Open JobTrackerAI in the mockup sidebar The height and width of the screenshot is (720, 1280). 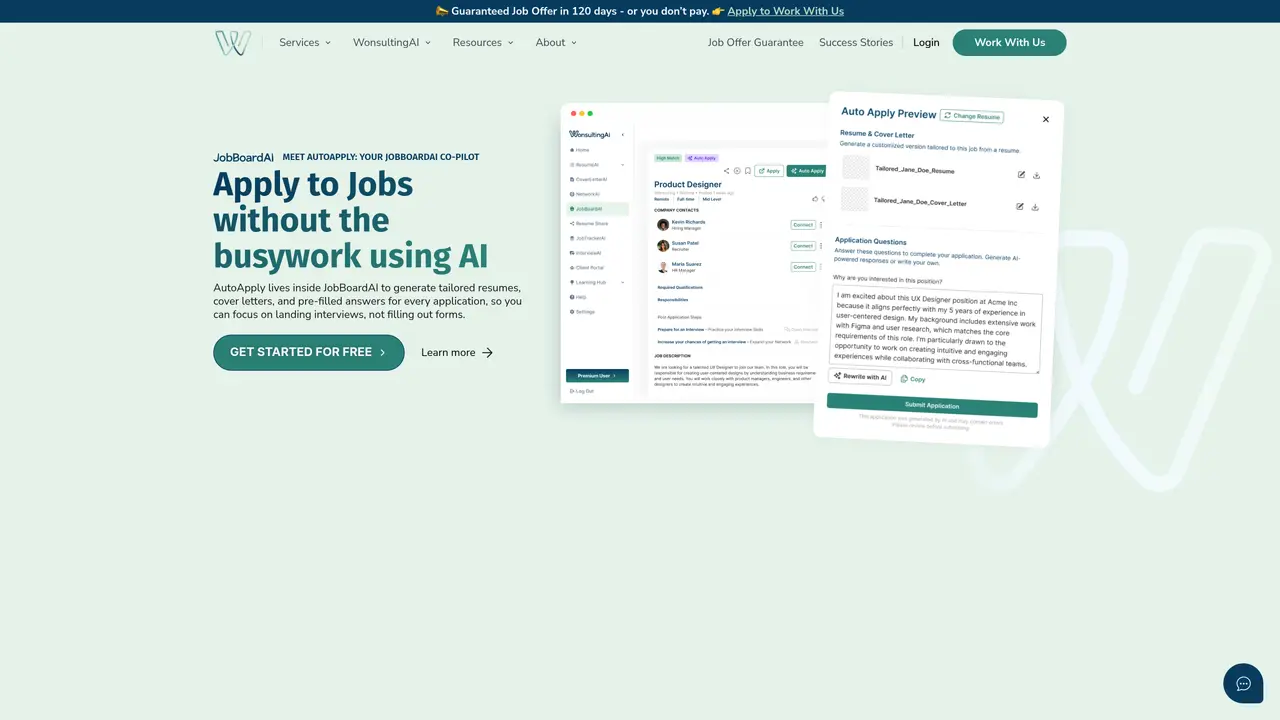pyautogui.click(x=587, y=238)
